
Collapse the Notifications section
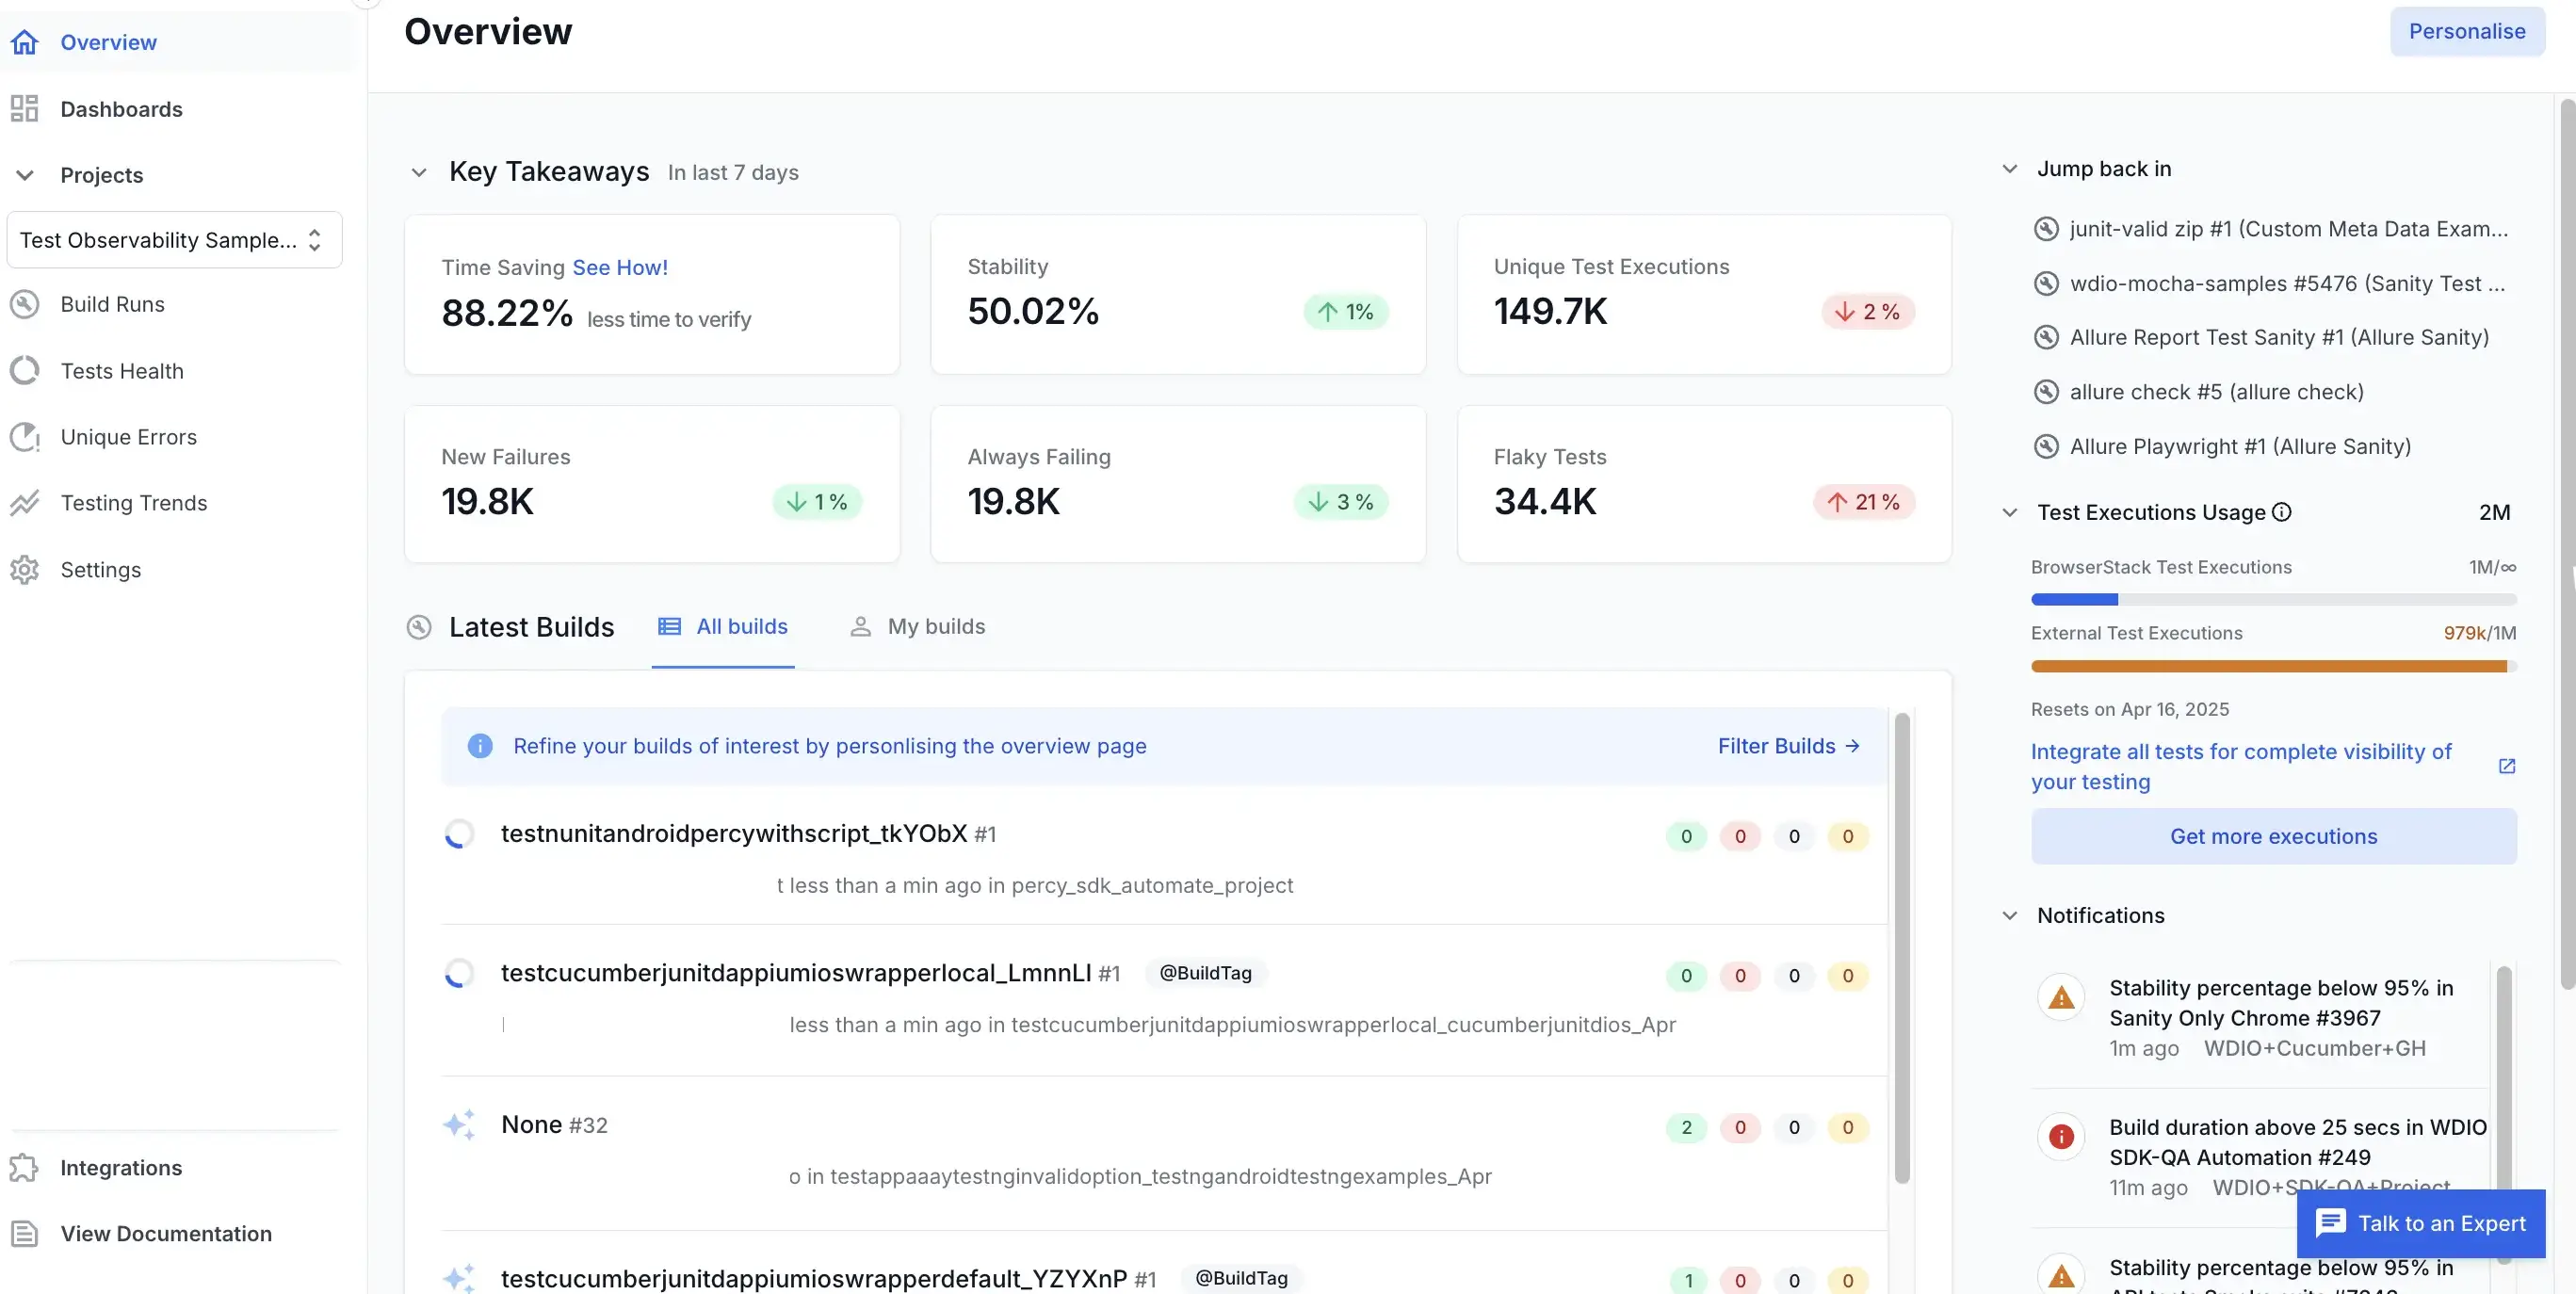pos(2010,915)
